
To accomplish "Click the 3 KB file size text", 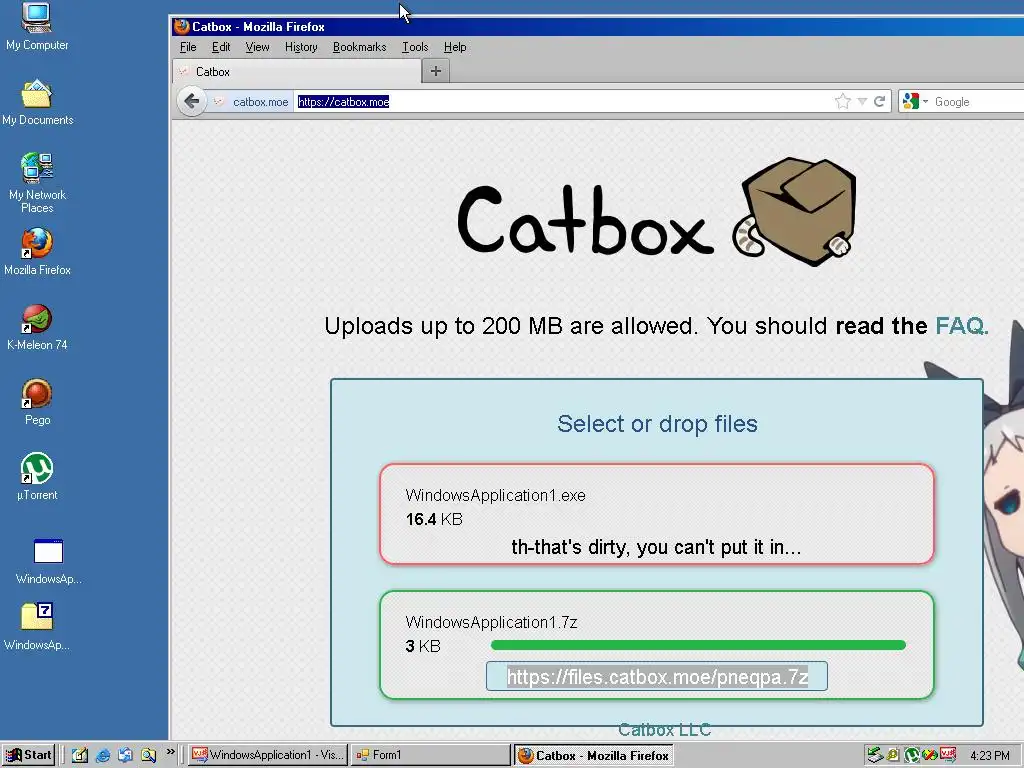I will click(423, 646).
